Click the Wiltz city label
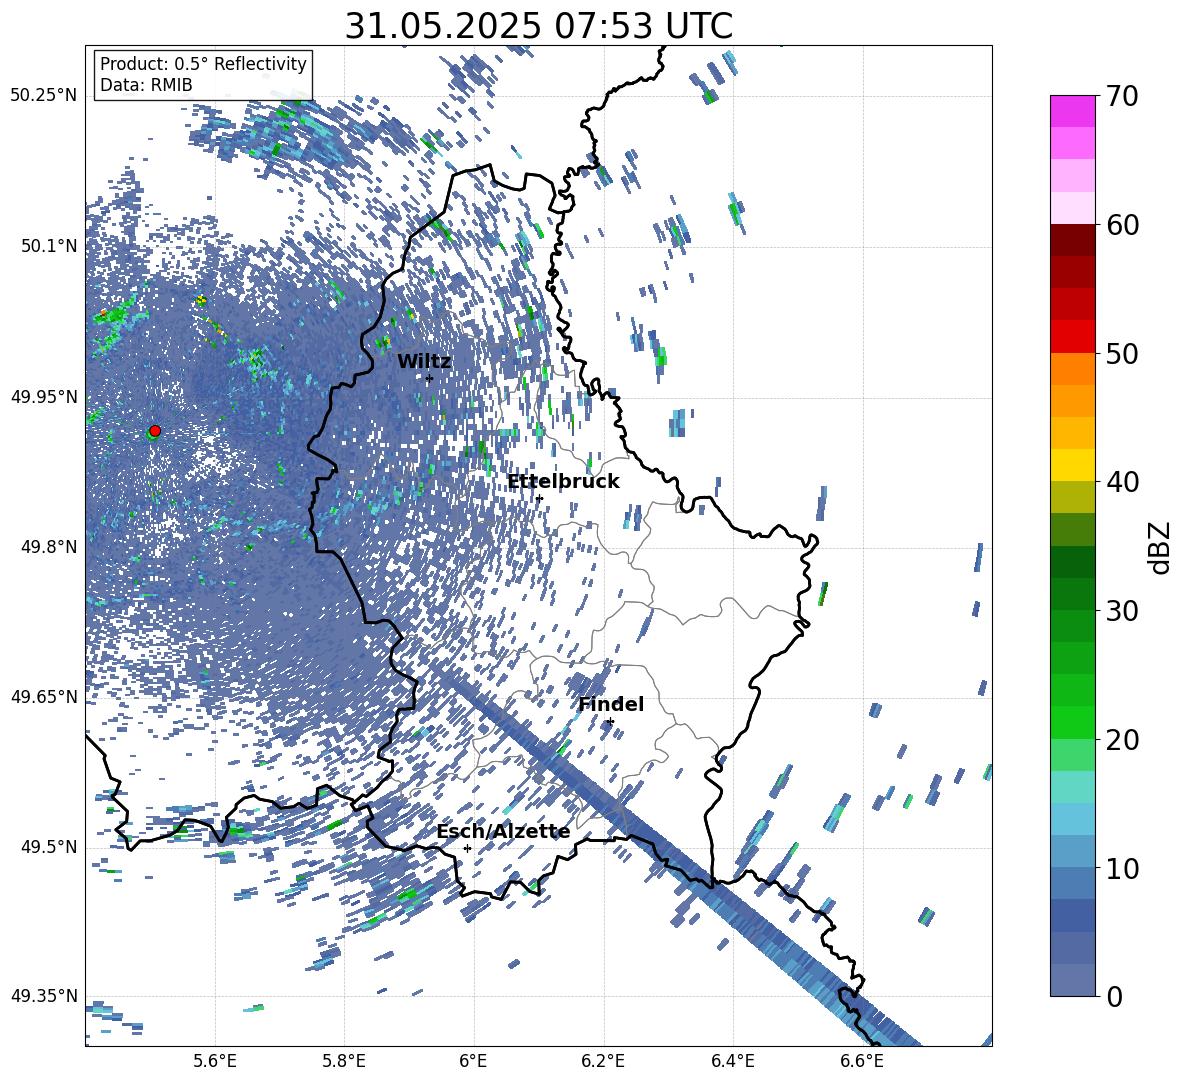1184x1081 pixels. [x=424, y=362]
